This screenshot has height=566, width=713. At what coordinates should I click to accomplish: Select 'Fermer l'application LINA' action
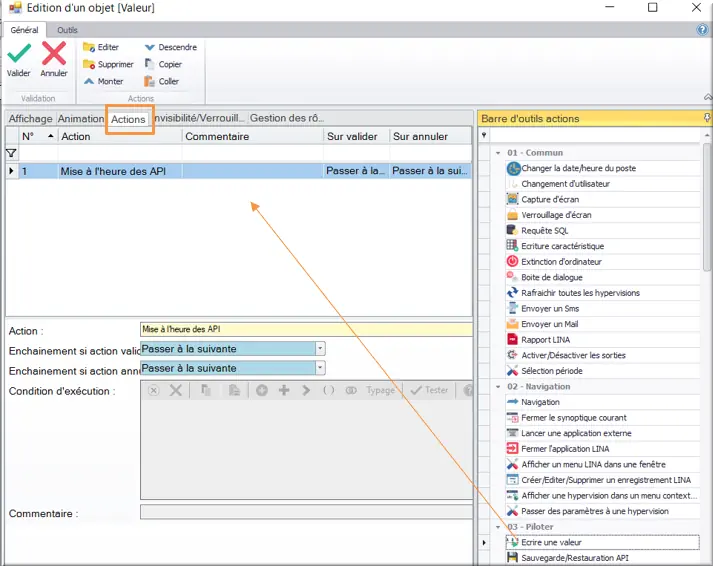[603, 449]
